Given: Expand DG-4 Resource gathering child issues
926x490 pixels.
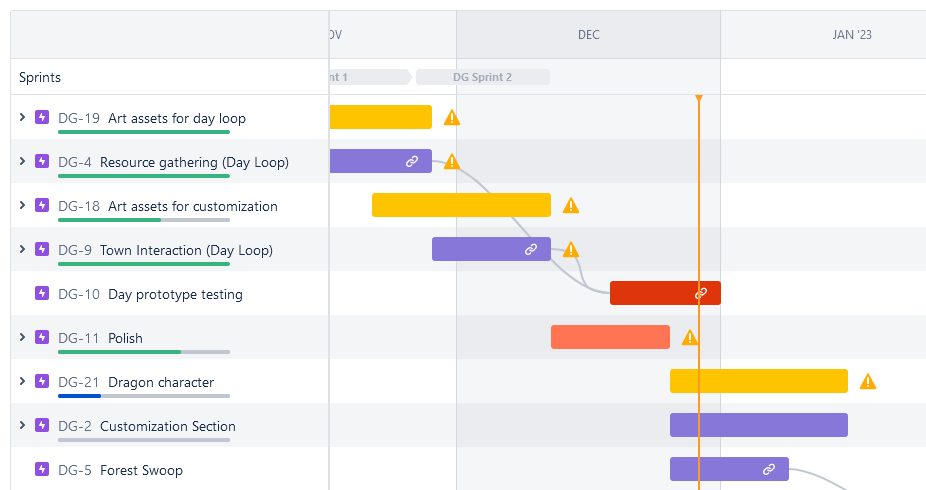Looking at the screenshot, I should [22, 162].
